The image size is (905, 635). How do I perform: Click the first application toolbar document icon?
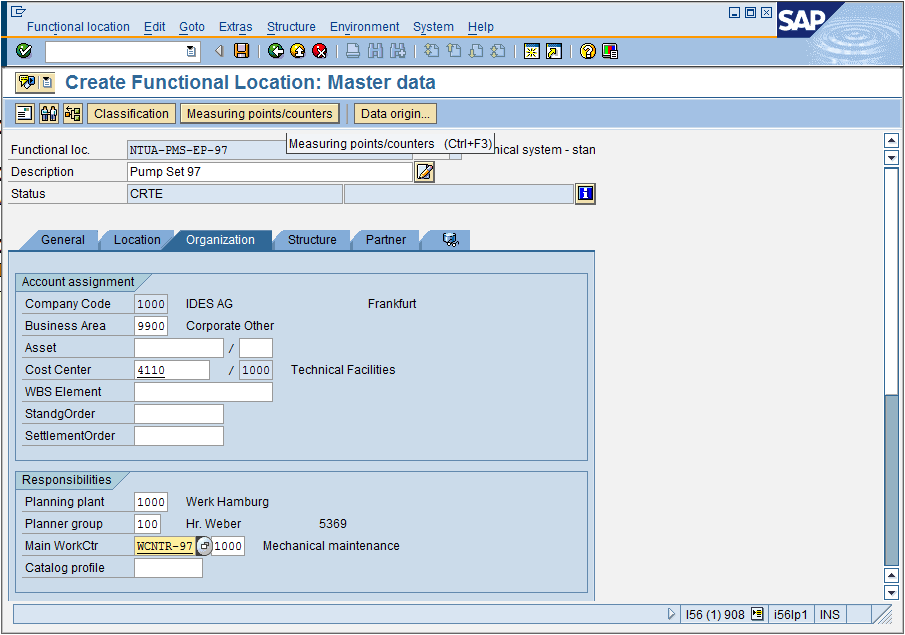pos(25,114)
